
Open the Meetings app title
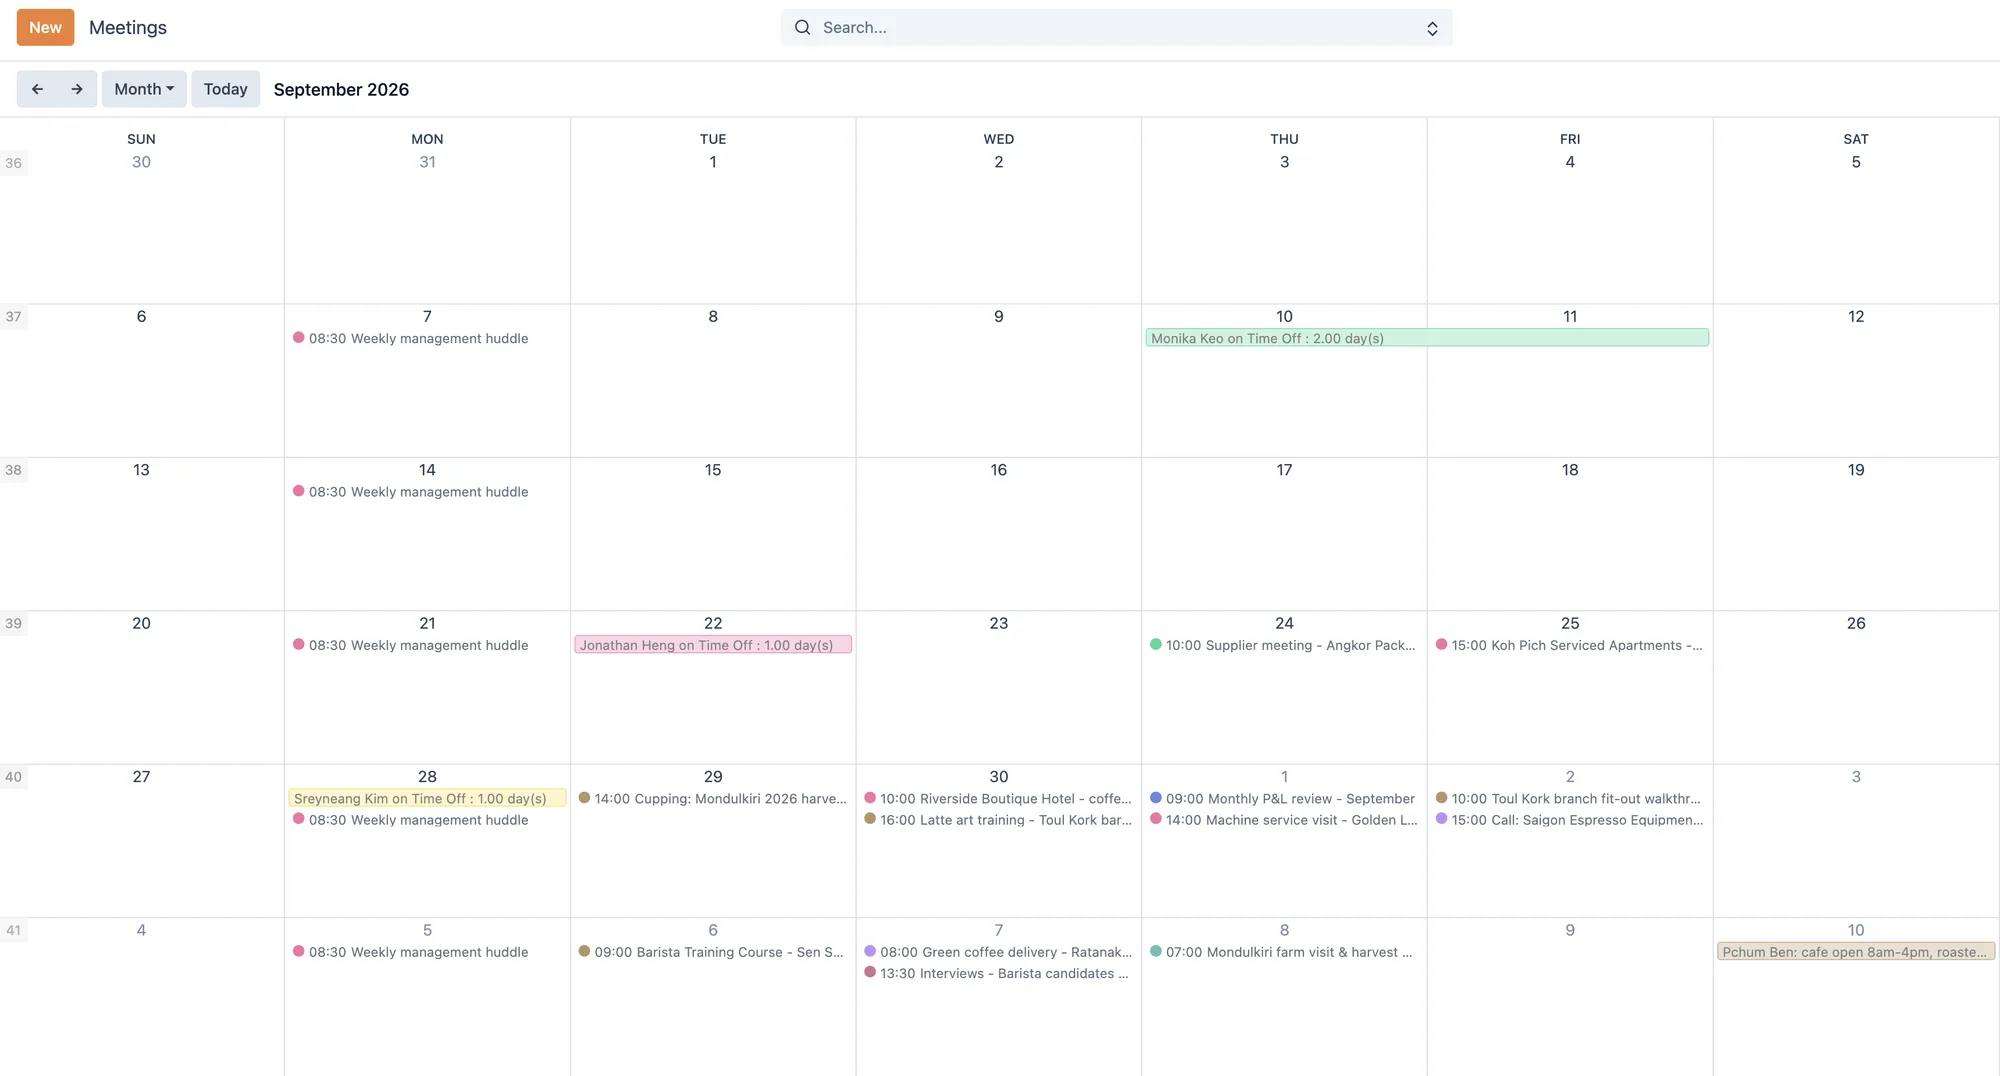pos(128,28)
